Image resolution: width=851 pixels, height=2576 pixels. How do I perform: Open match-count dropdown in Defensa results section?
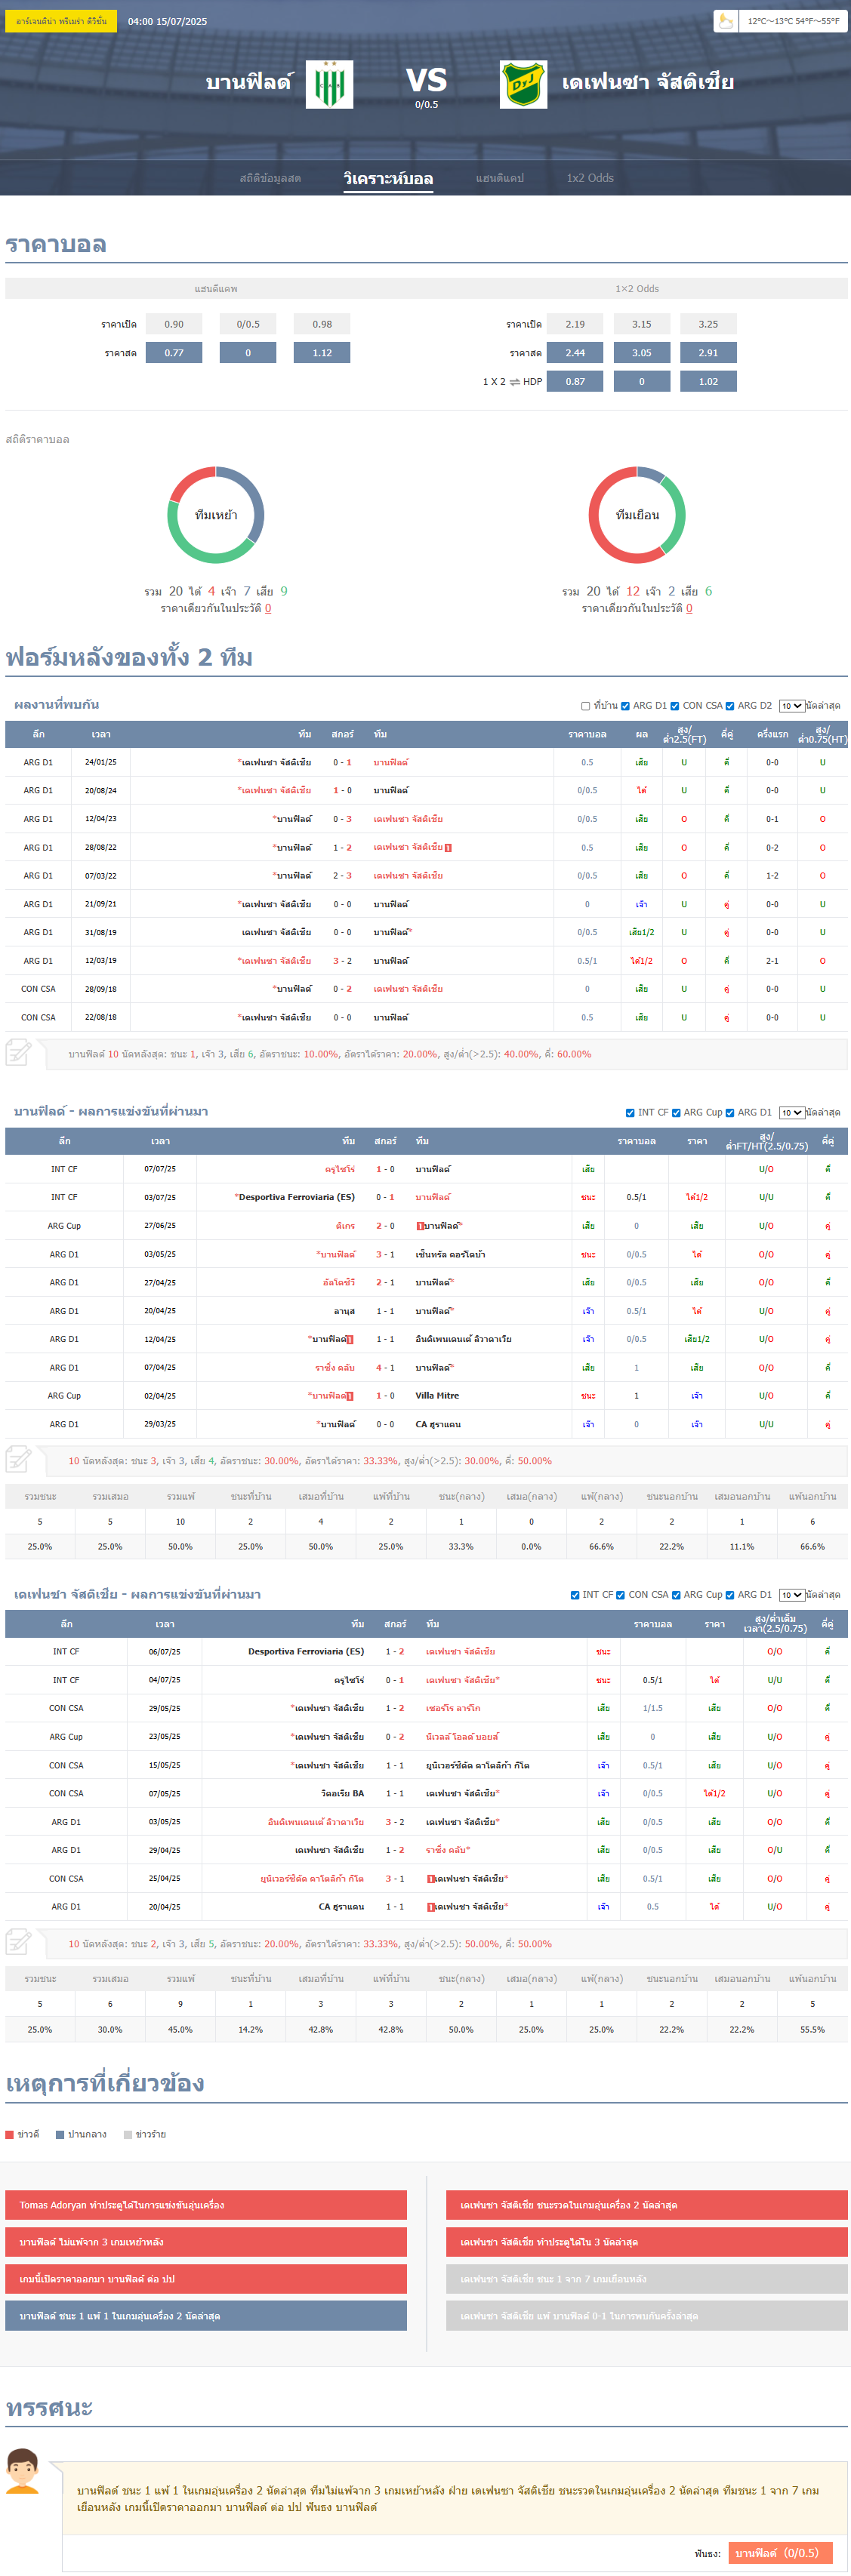[792, 1595]
